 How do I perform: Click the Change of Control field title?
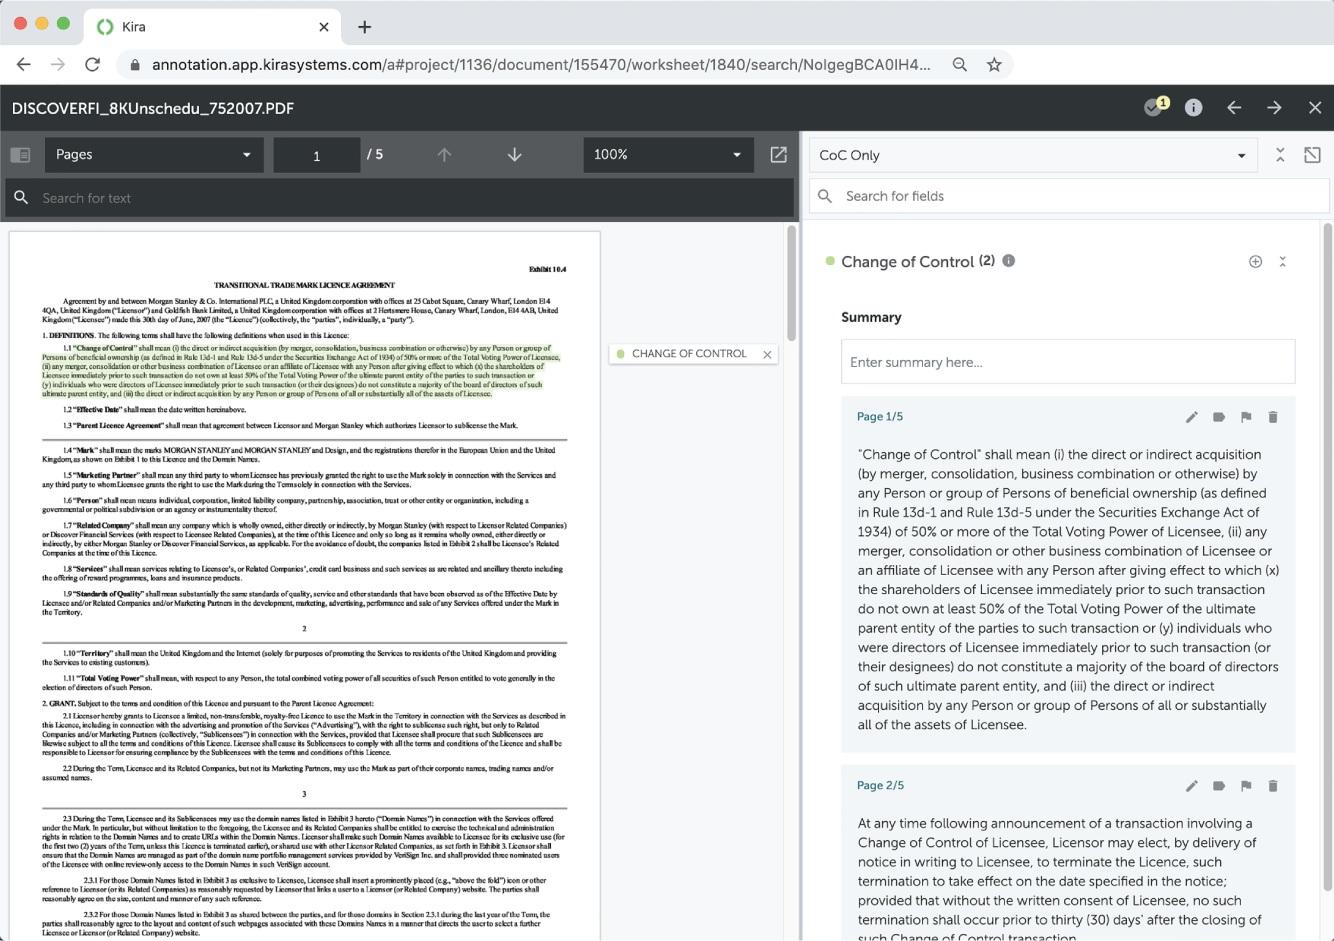(907, 262)
